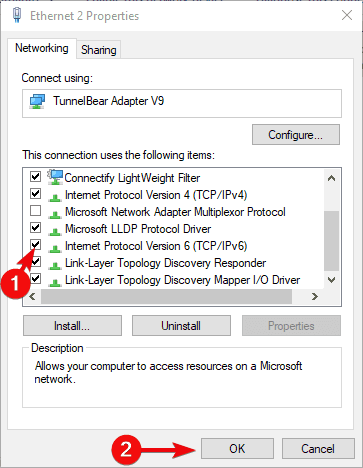This screenshot has height=468, width=363.
Task: Uncheck Microsoft LLDP Protocol Driver checkbox
Action: pyautogui.click(x=35, y=228)
